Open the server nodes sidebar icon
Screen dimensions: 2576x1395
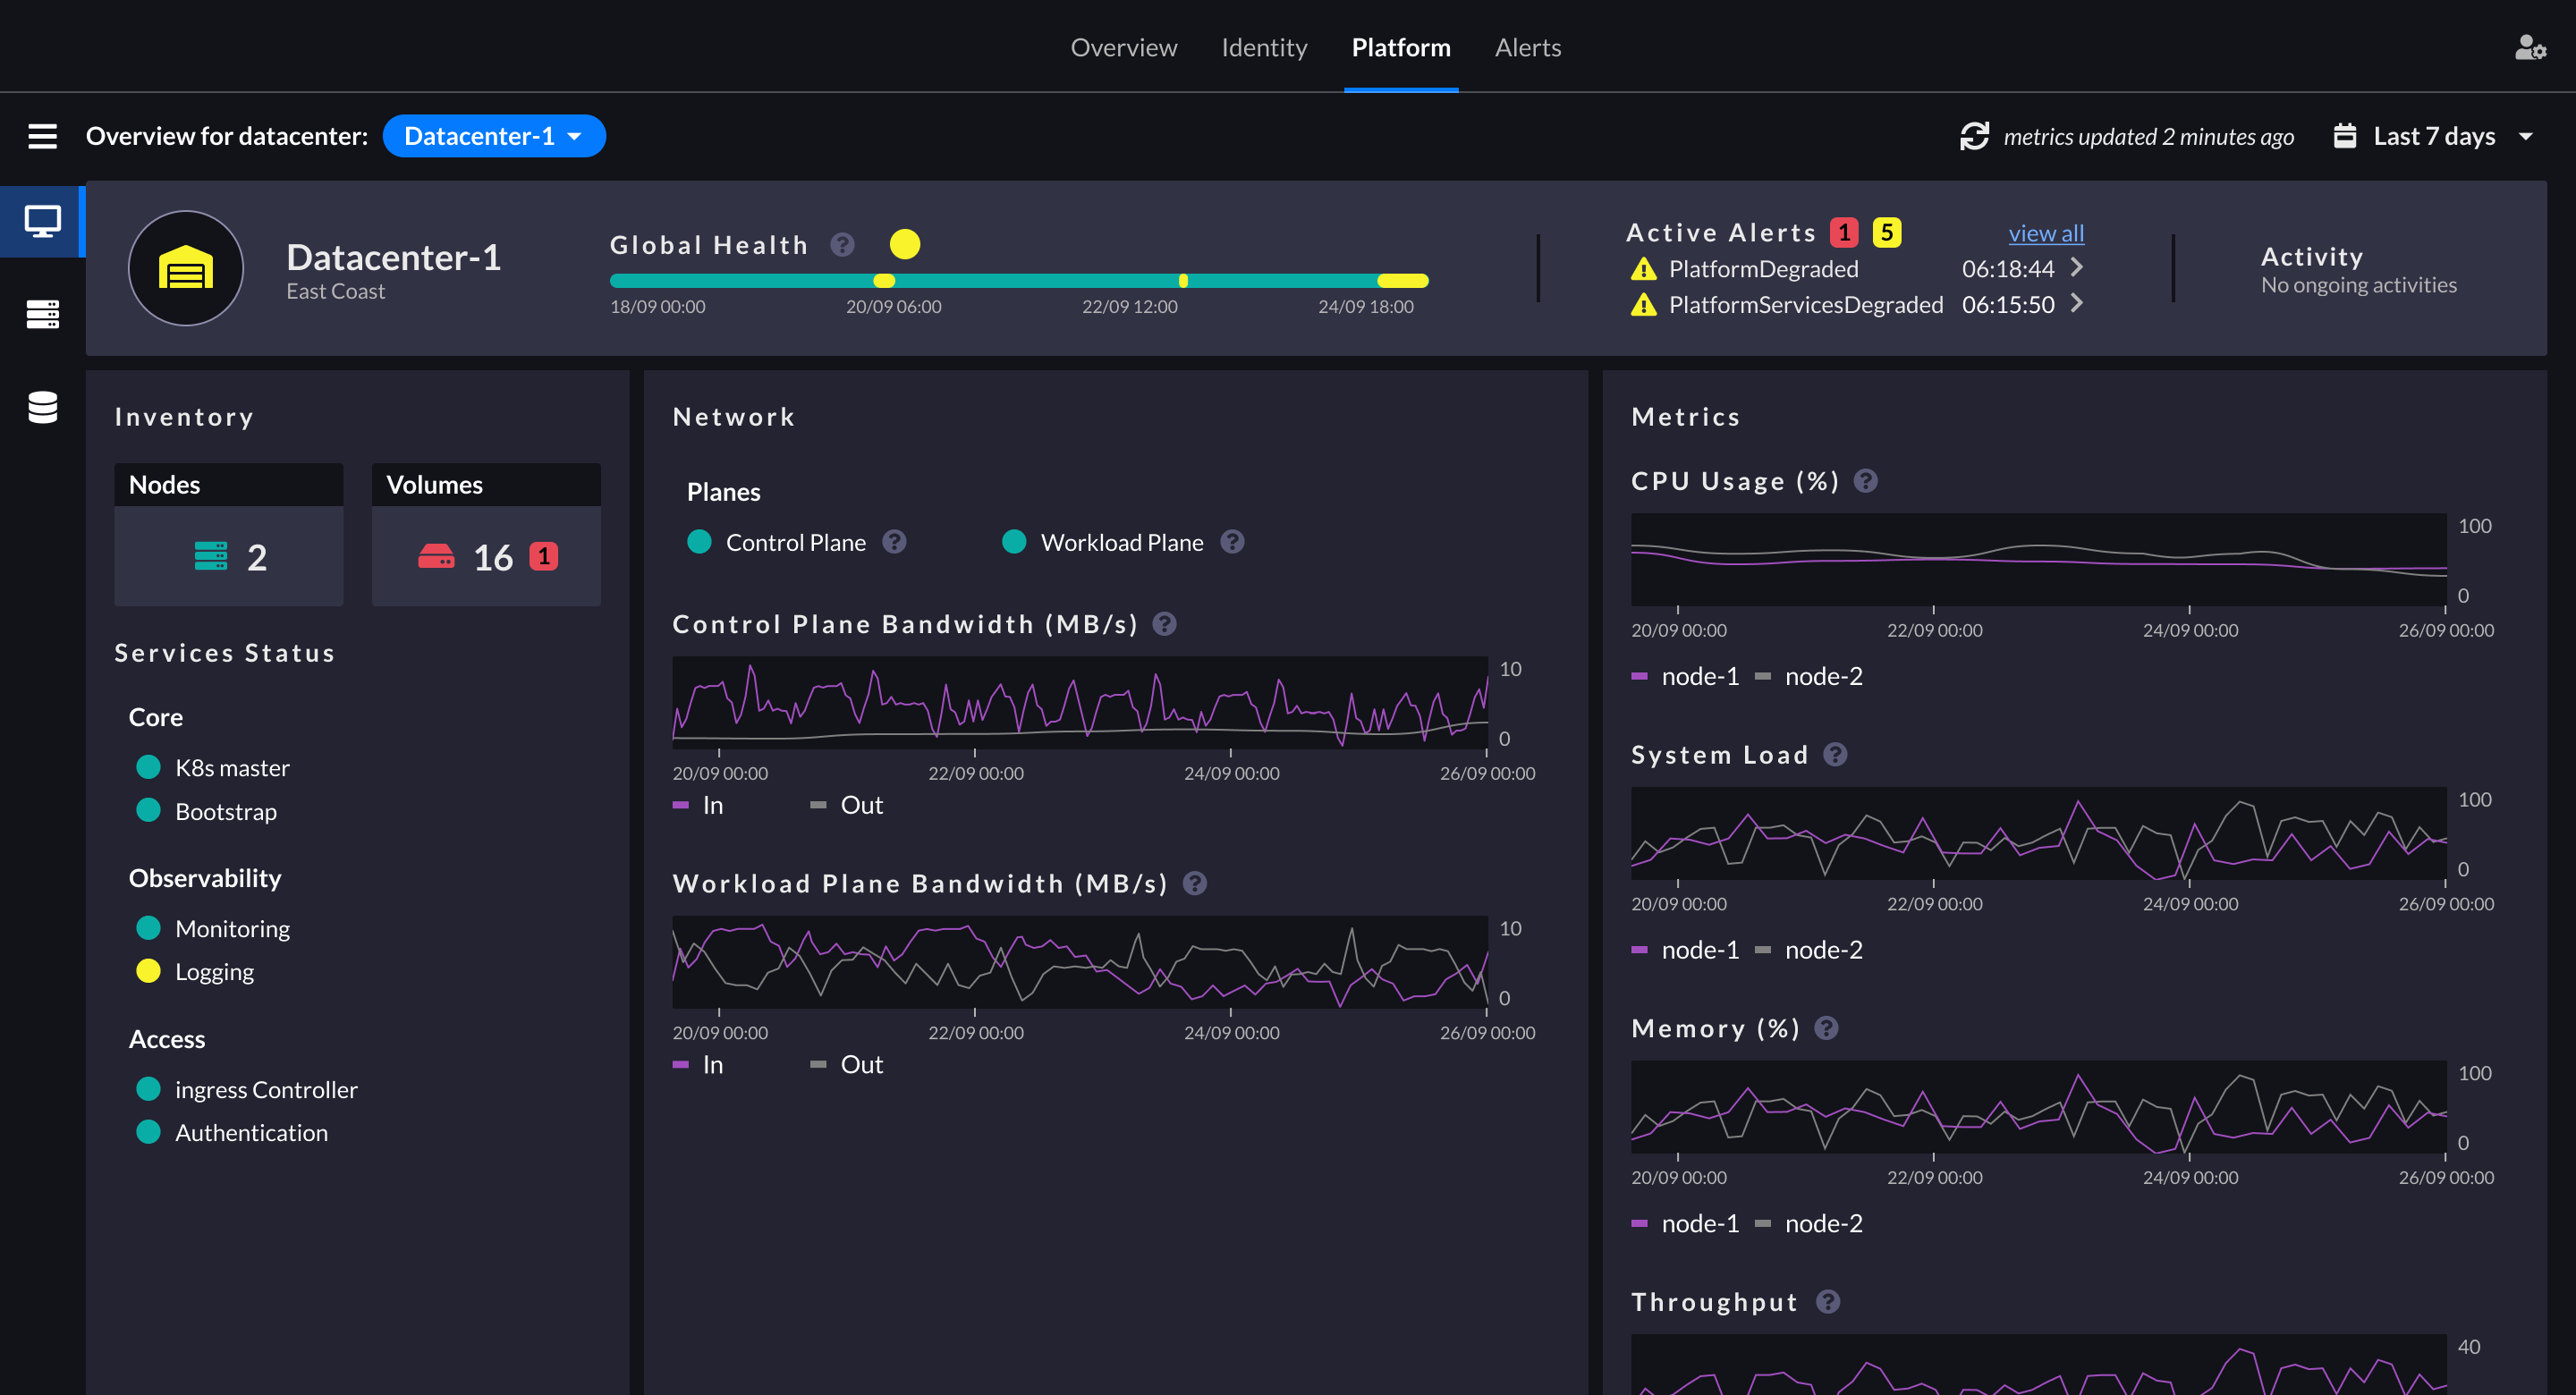click(x=42, y=314)
